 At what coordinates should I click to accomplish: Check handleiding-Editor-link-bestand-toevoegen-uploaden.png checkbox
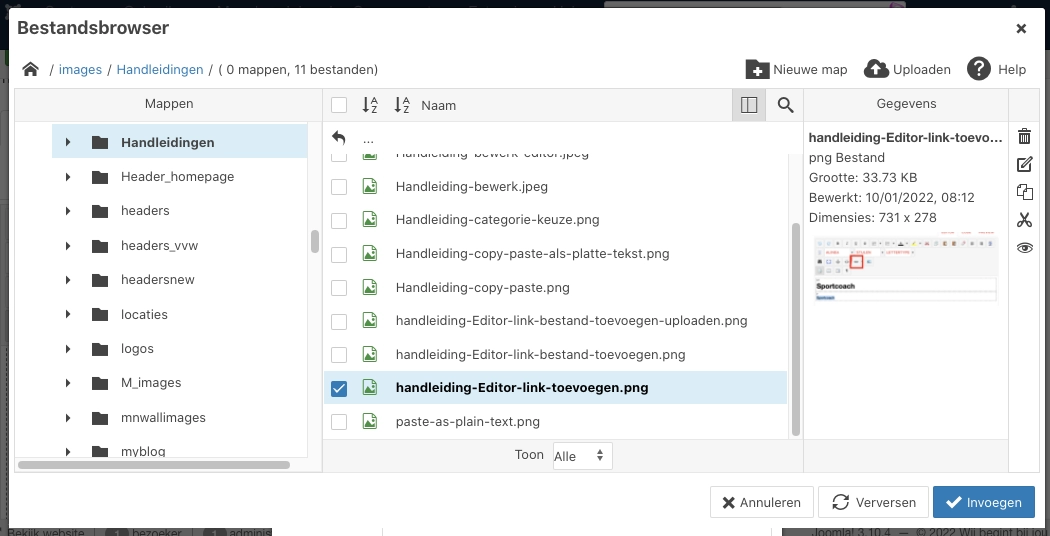click(x=339, y=321)
